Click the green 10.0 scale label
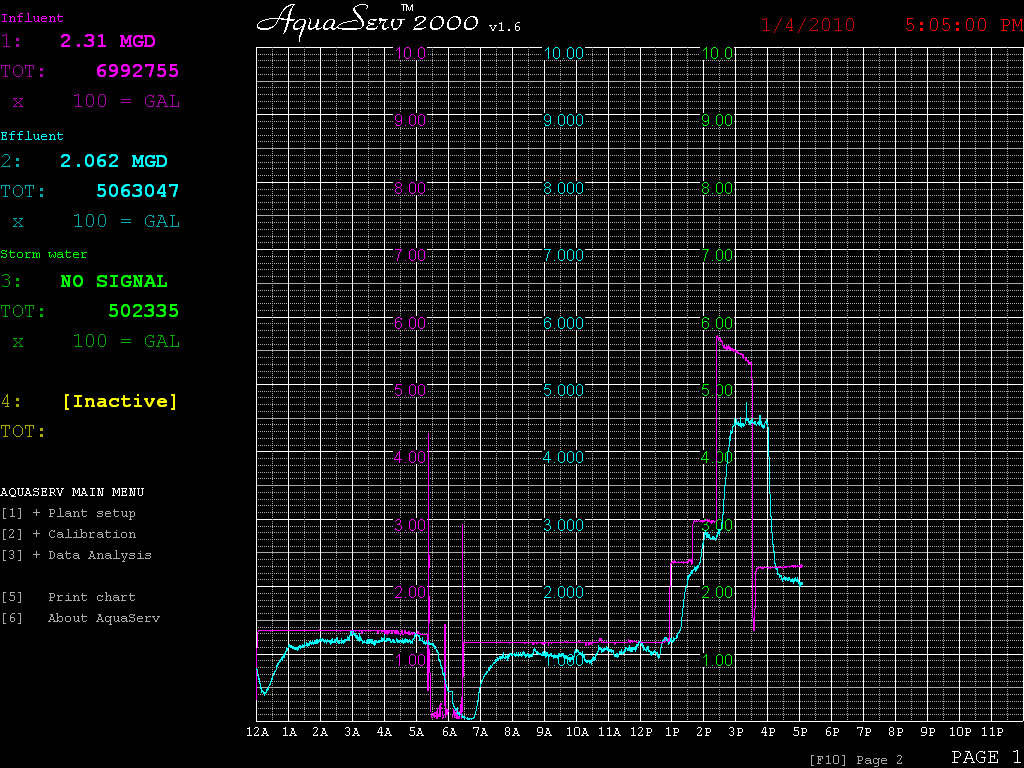Viewport: 1024px width, 768px height. point(716,53)
